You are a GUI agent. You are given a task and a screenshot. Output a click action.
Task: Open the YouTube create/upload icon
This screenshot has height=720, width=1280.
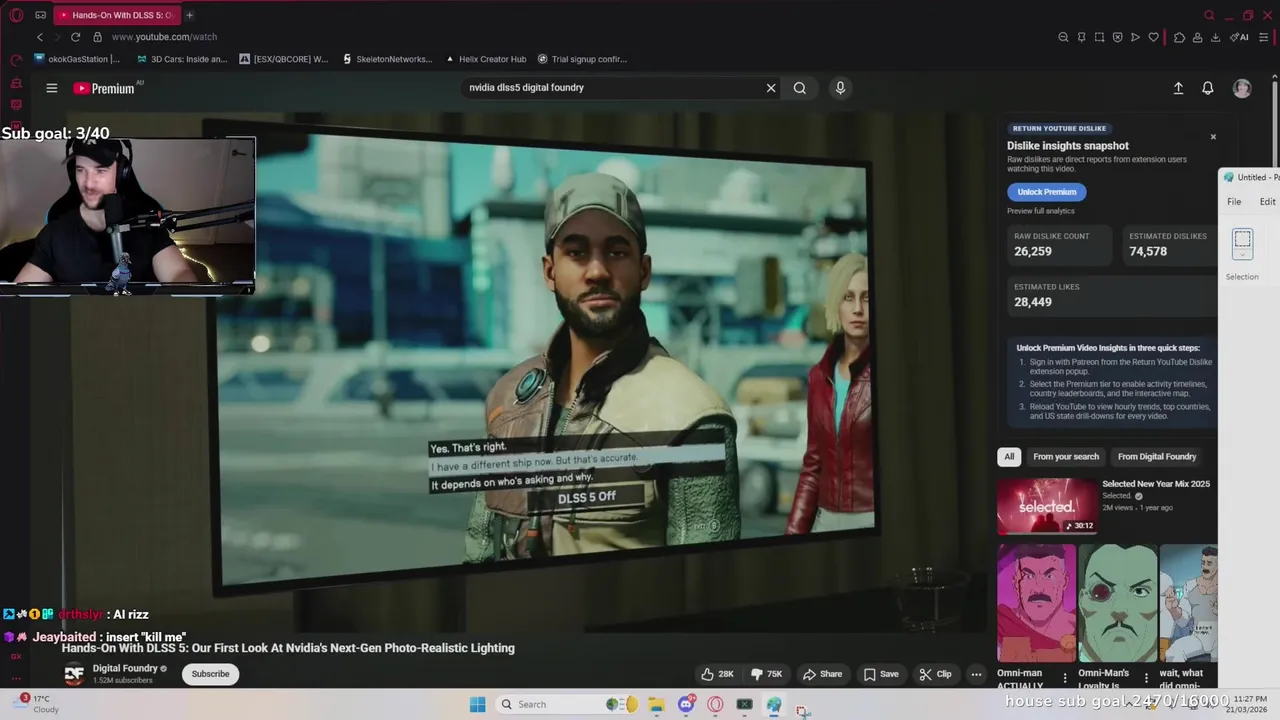[1178, 88]
